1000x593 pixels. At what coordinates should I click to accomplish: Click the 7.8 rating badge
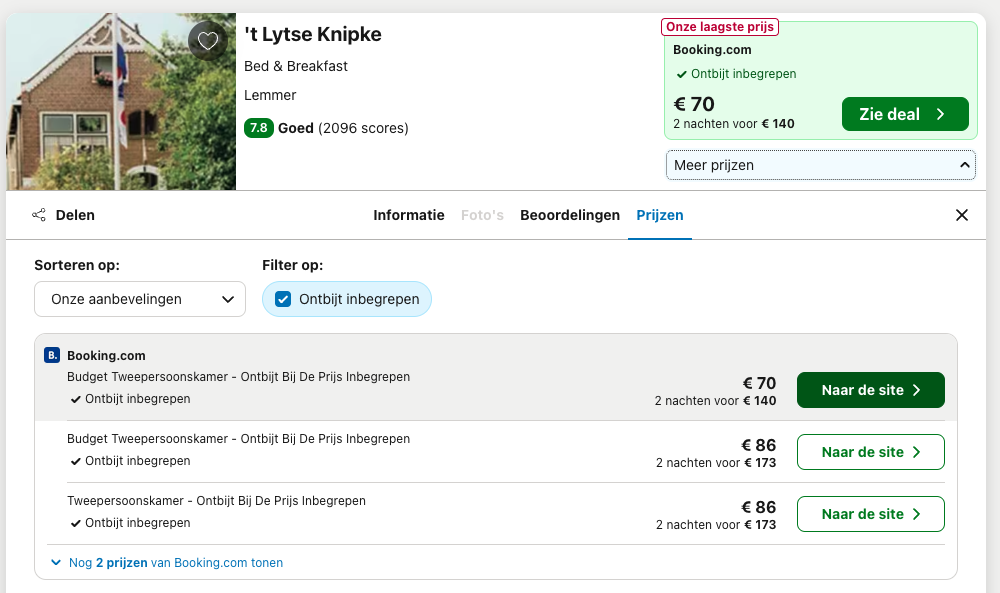tap(258, 128)
